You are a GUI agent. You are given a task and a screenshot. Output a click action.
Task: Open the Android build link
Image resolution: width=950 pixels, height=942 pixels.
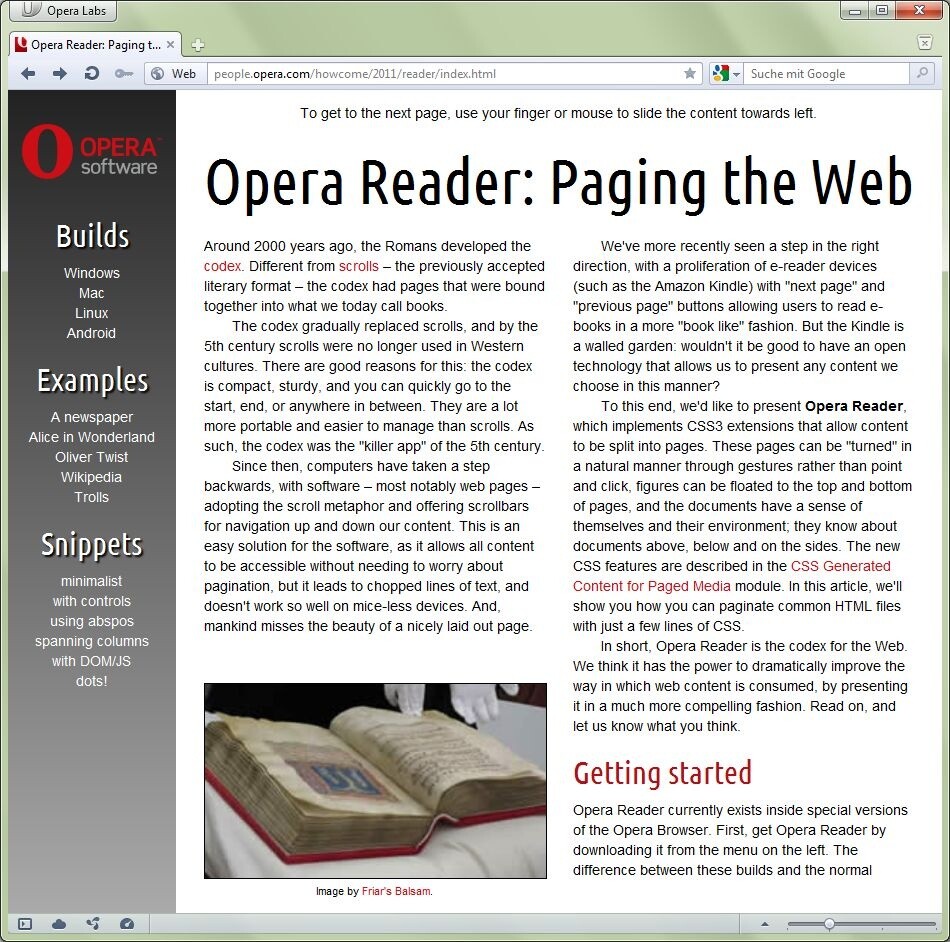tap(91, 333)
